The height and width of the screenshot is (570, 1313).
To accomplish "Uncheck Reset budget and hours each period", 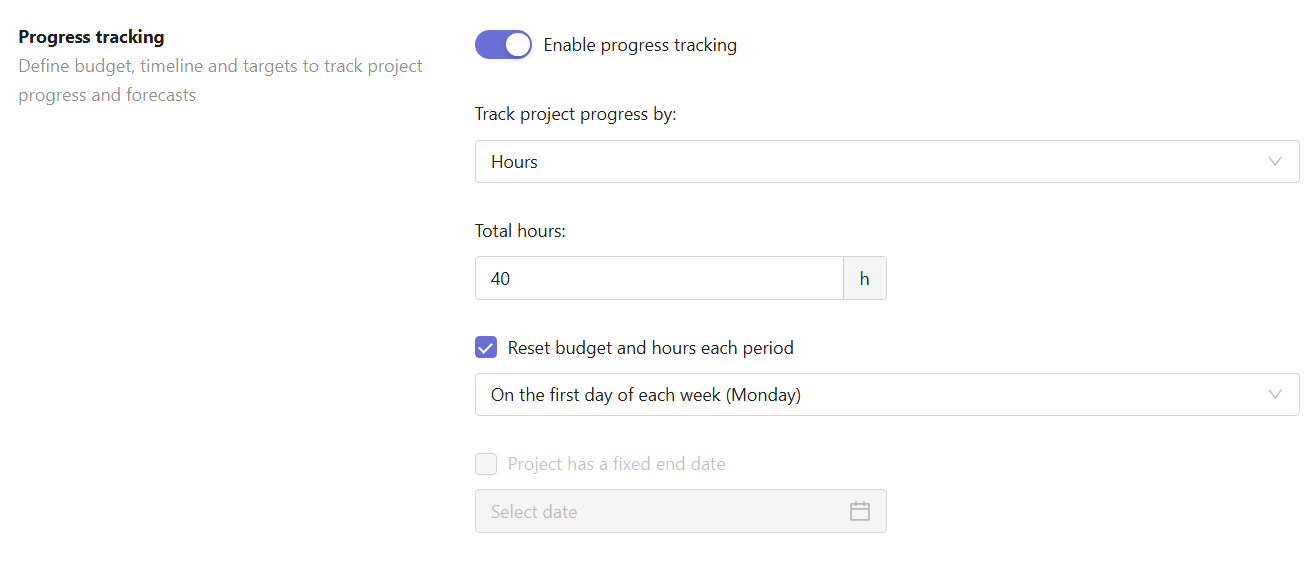I will [x=486, y=348].
